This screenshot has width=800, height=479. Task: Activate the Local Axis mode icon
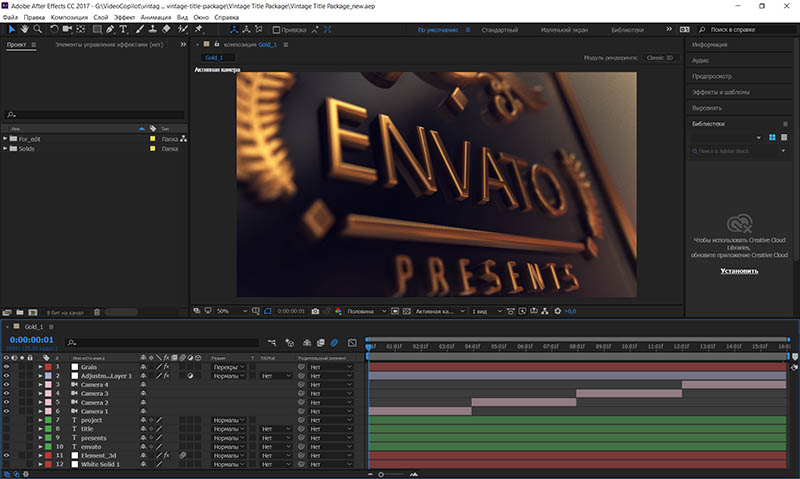tap(234, 30)
